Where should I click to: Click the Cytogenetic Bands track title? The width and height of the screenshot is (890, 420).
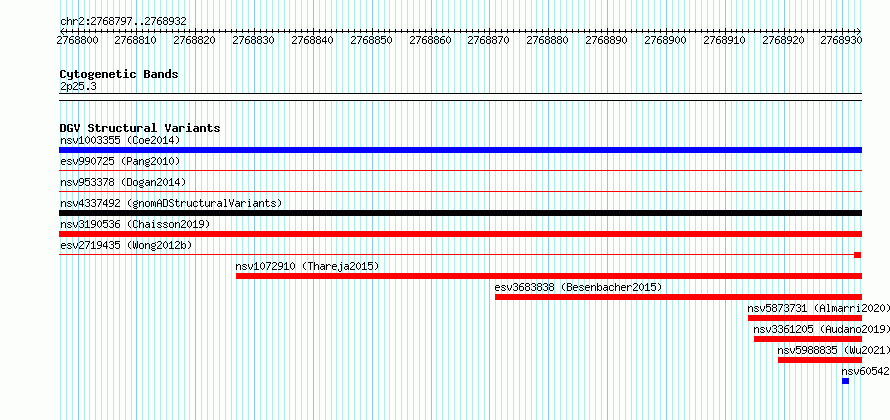click(119, 74)
